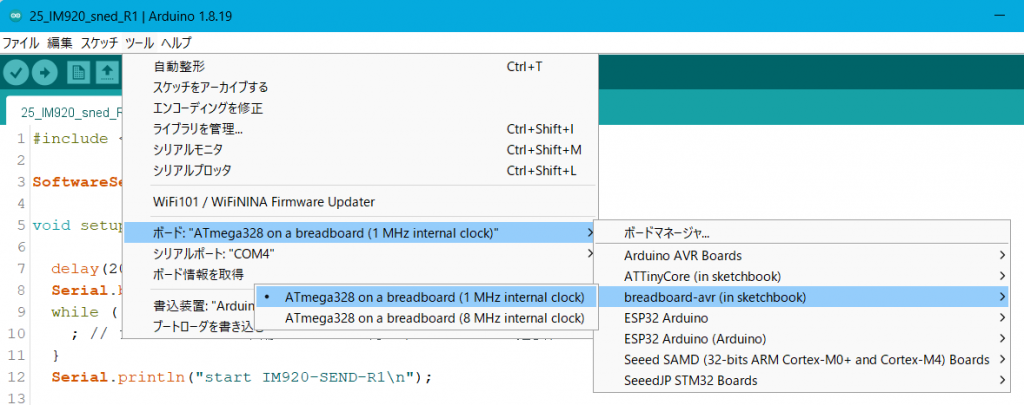Expand the Arduino AVR Boards submenu
The height and width of the screenshot is (405, 1024).
(x=682, y=255)
